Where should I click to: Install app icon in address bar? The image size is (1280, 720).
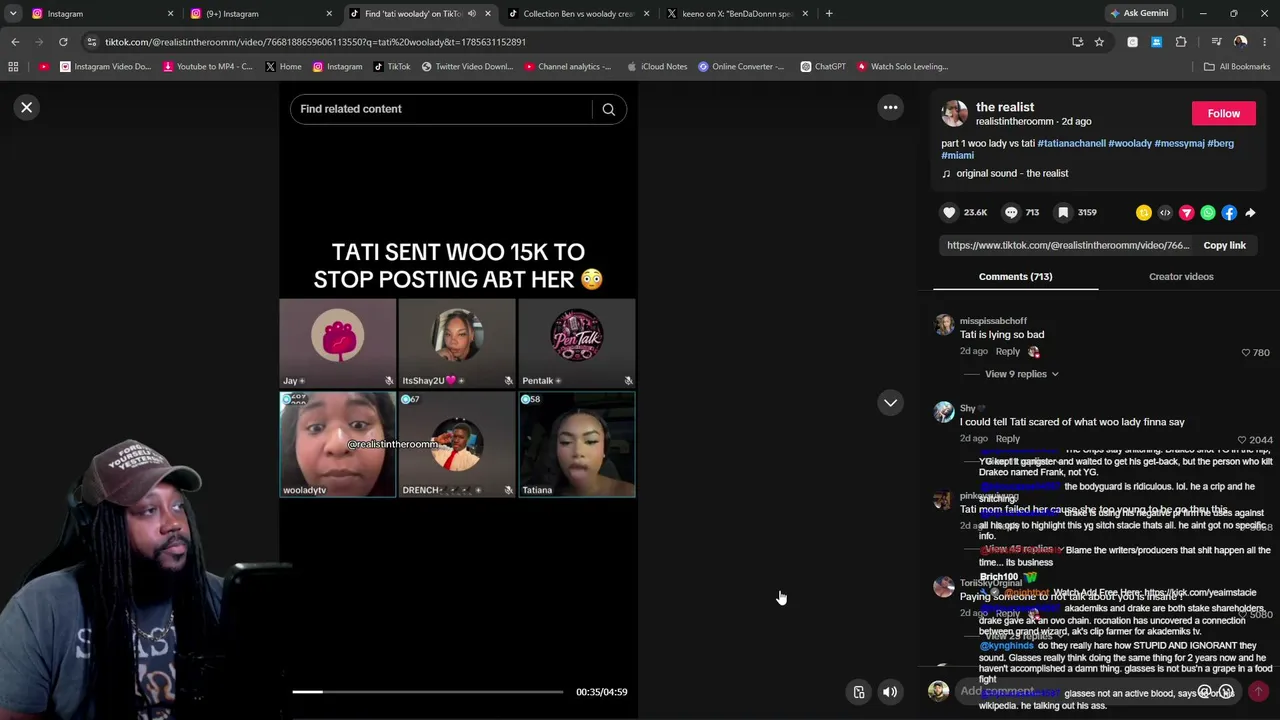(x=1077, y=42)
